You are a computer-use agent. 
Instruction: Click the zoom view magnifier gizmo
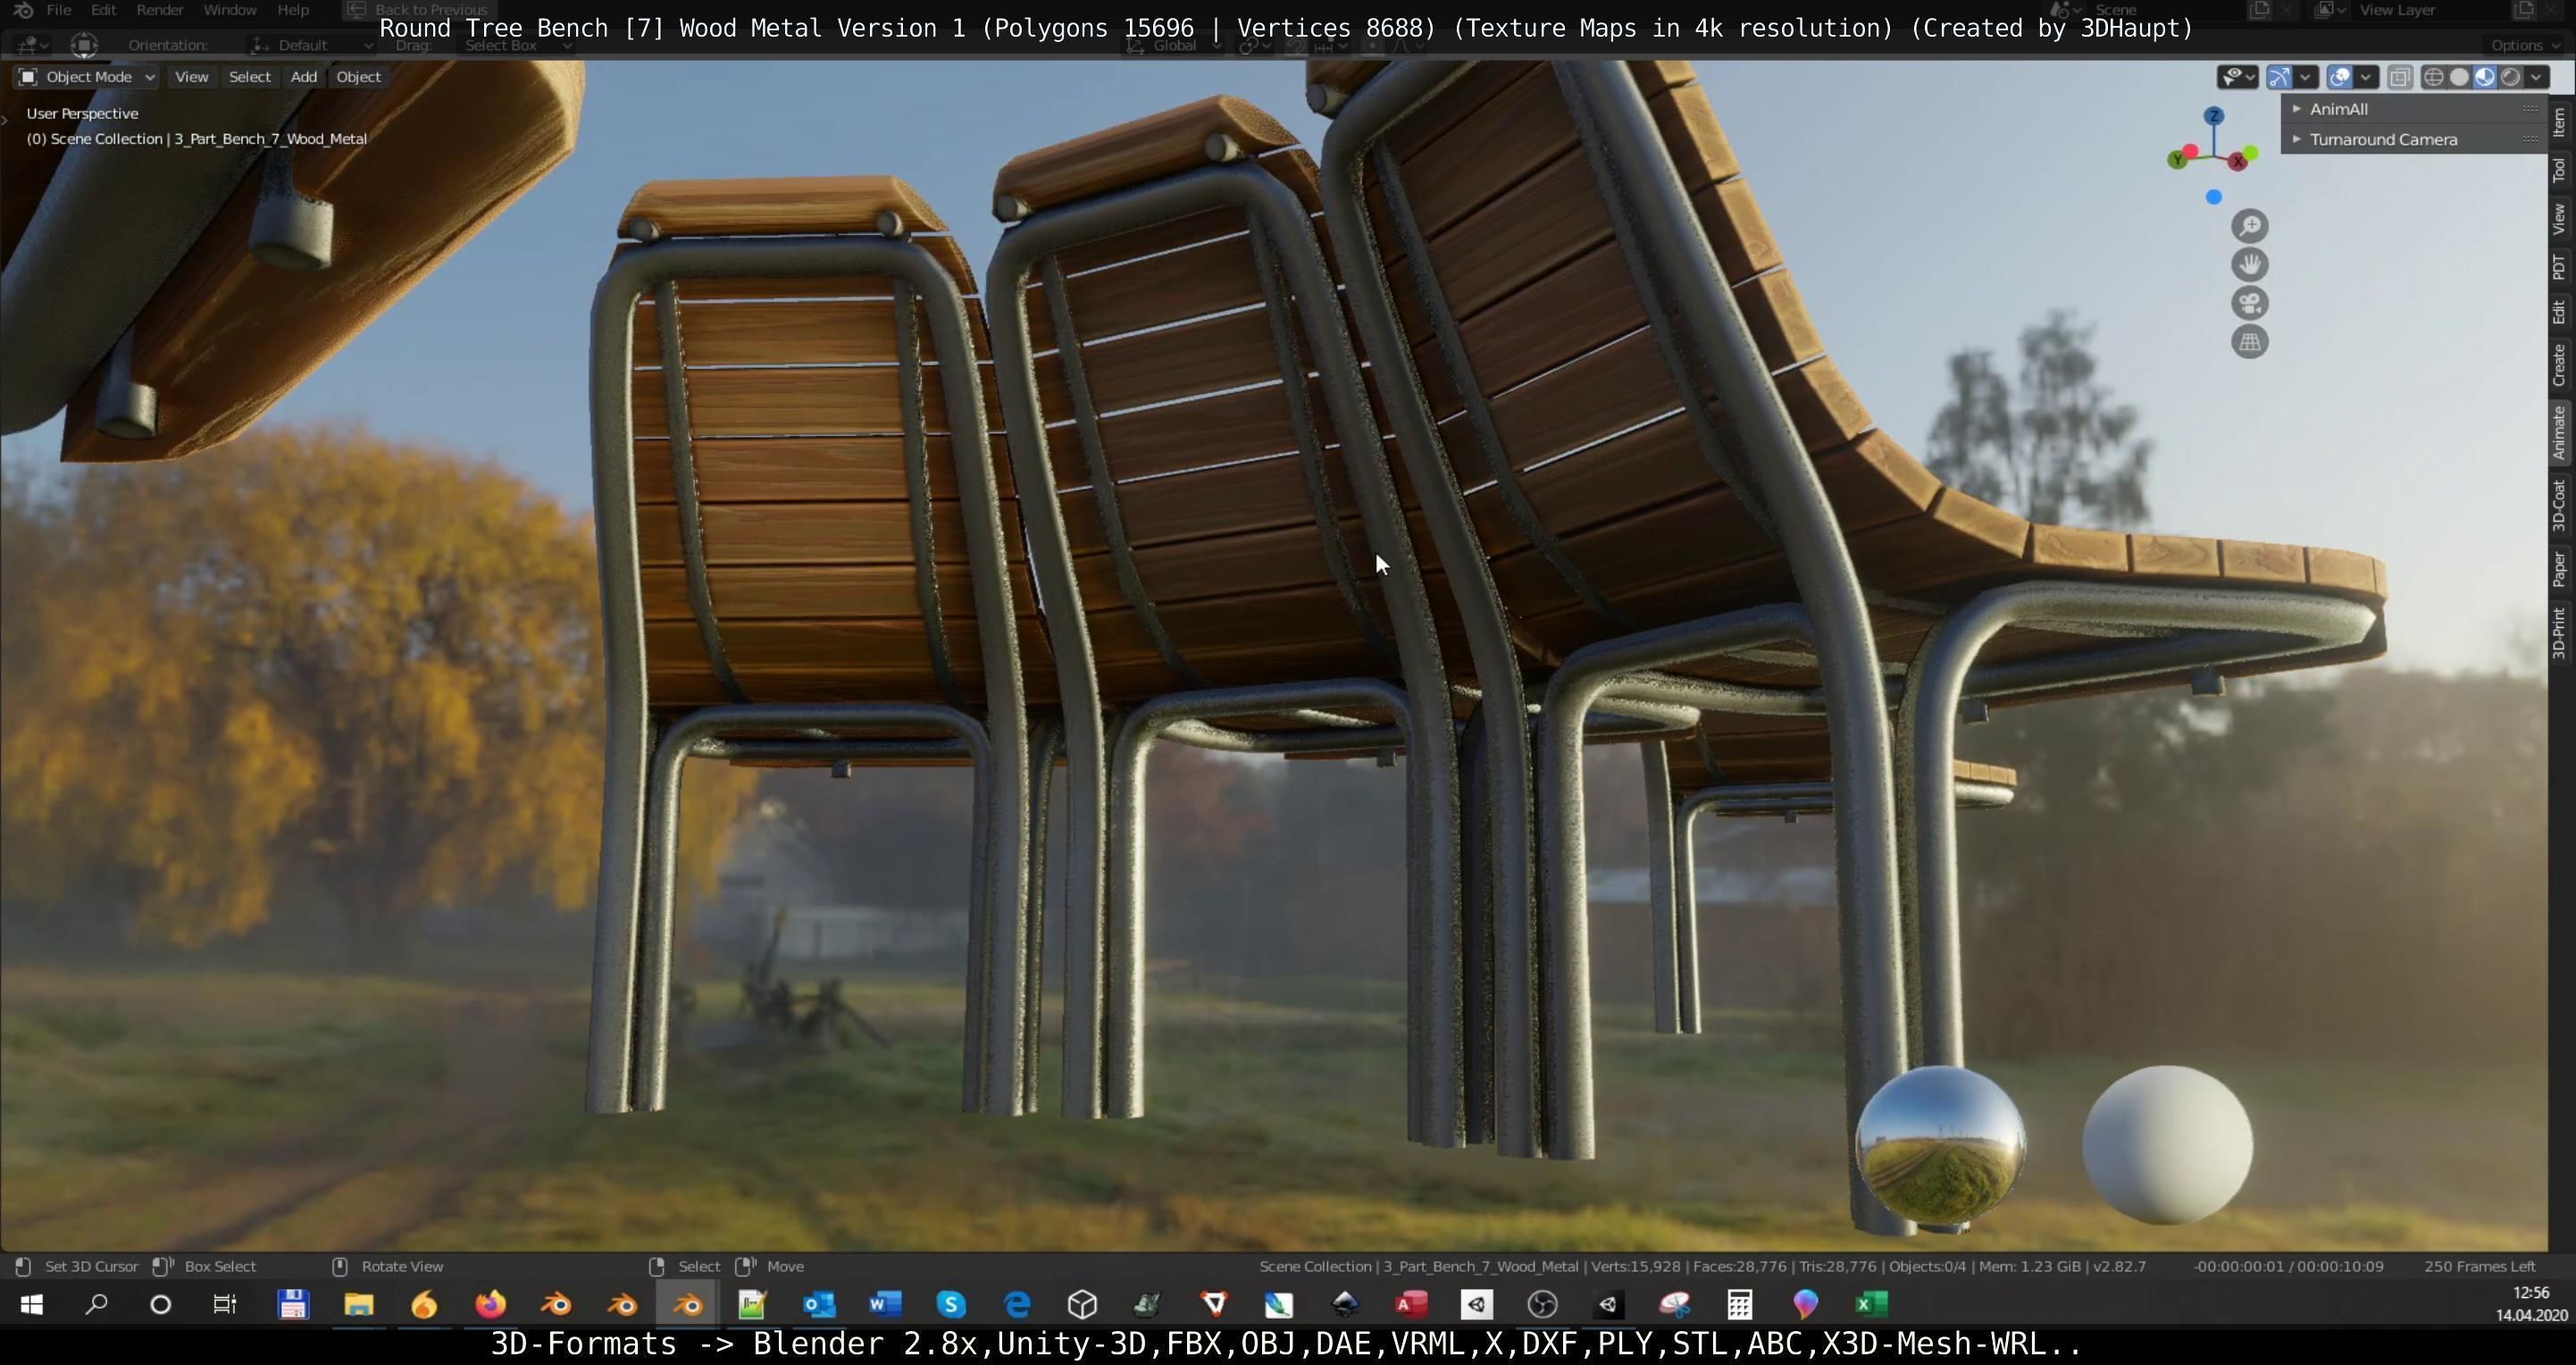click(2249, 226)
